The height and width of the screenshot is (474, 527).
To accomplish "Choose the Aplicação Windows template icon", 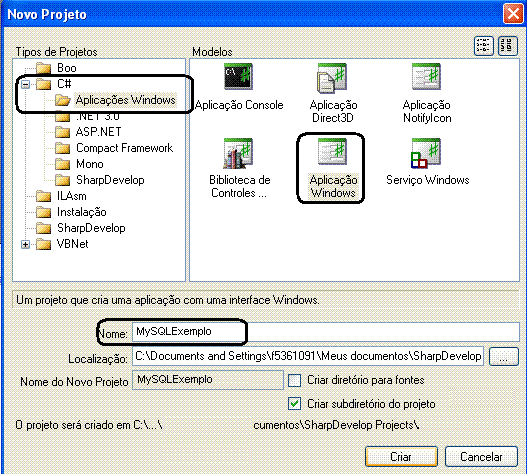I will click(332, 152).
